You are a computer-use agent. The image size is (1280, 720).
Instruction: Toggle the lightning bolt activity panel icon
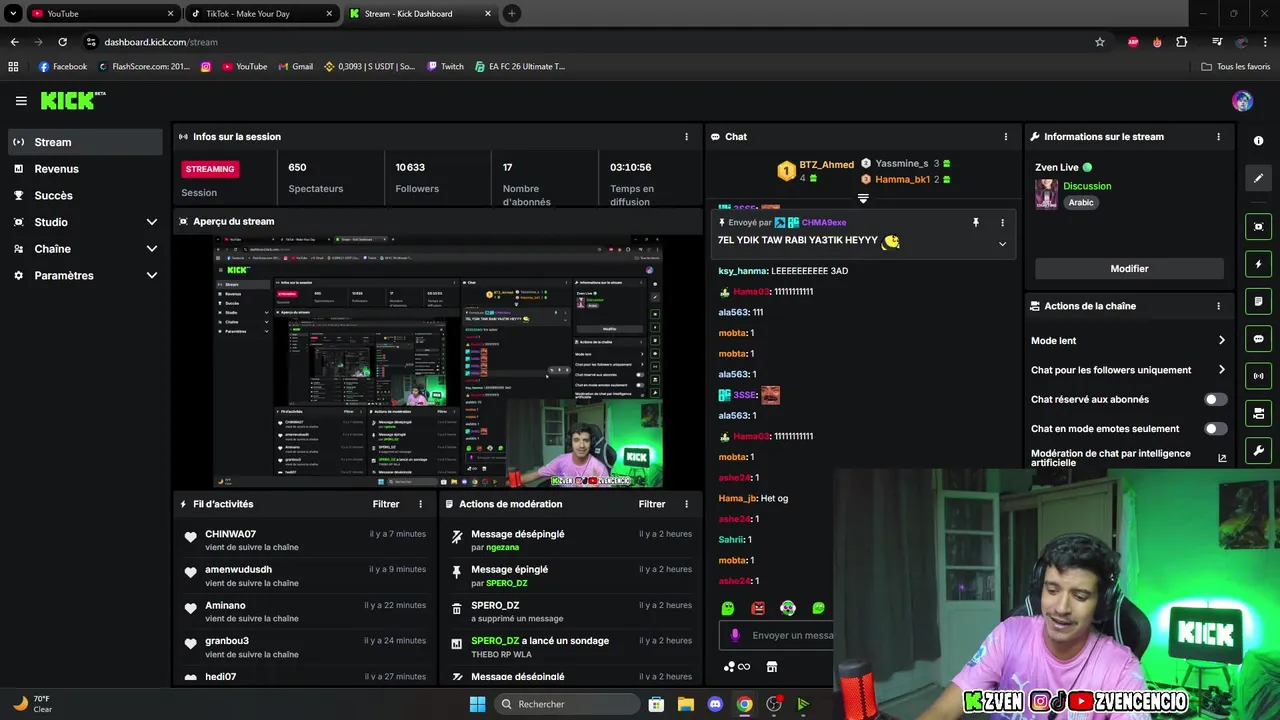point(1259,264)
